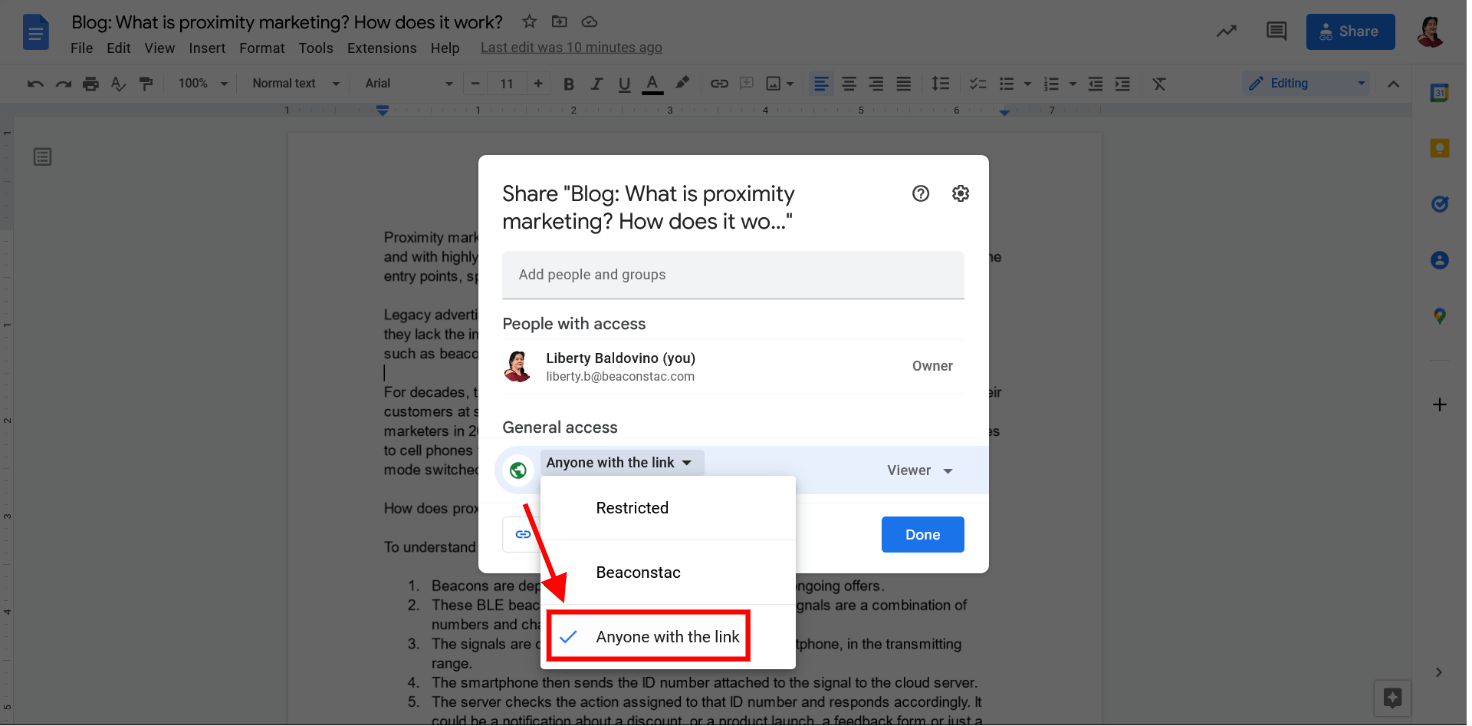Click the Move to folder icon

click(x=559, y=22)
